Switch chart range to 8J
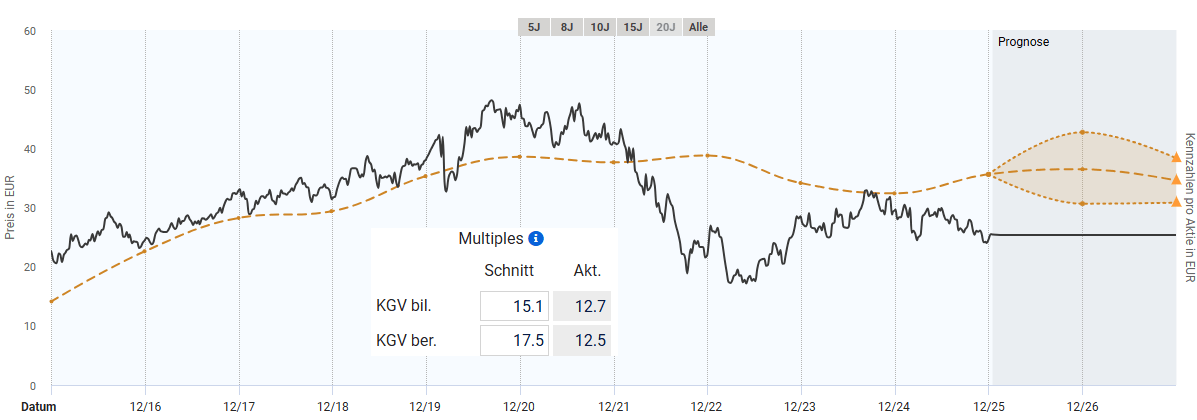The image size is (1197, 420). [x=566, y=27]
